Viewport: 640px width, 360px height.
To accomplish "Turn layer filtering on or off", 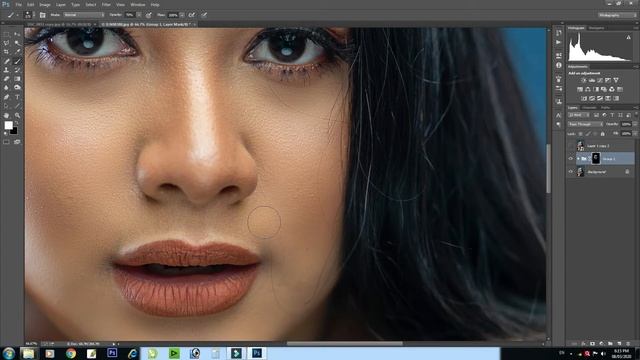I will pyautogui.click(x=636, y=115).
